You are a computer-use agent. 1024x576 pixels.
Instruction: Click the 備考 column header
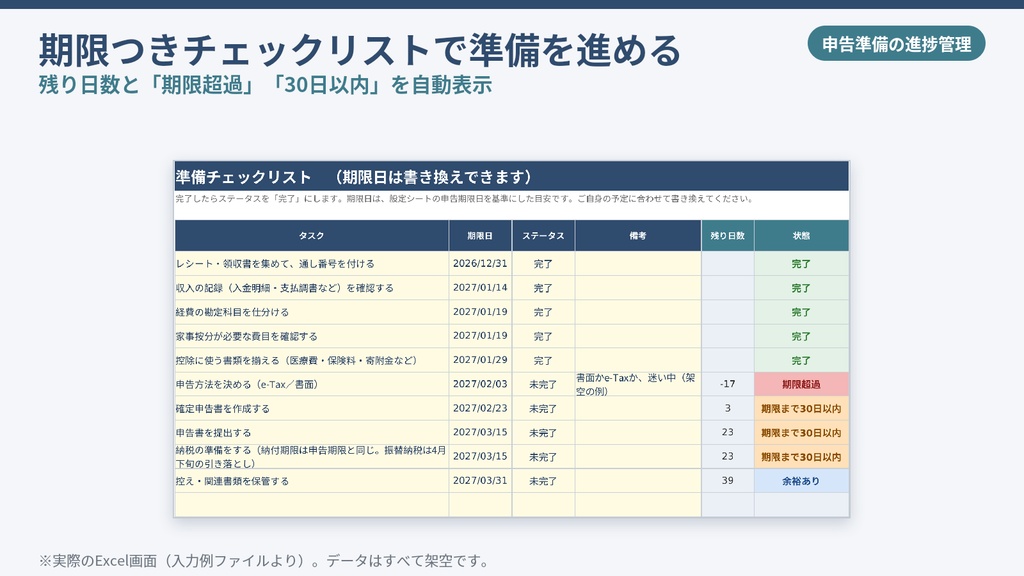pos(638,236)
